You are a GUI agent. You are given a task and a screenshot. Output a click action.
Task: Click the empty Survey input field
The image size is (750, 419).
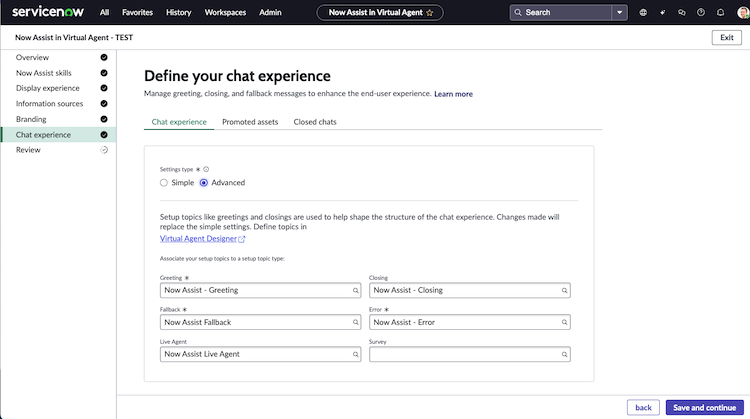click(x=470, y=354)
